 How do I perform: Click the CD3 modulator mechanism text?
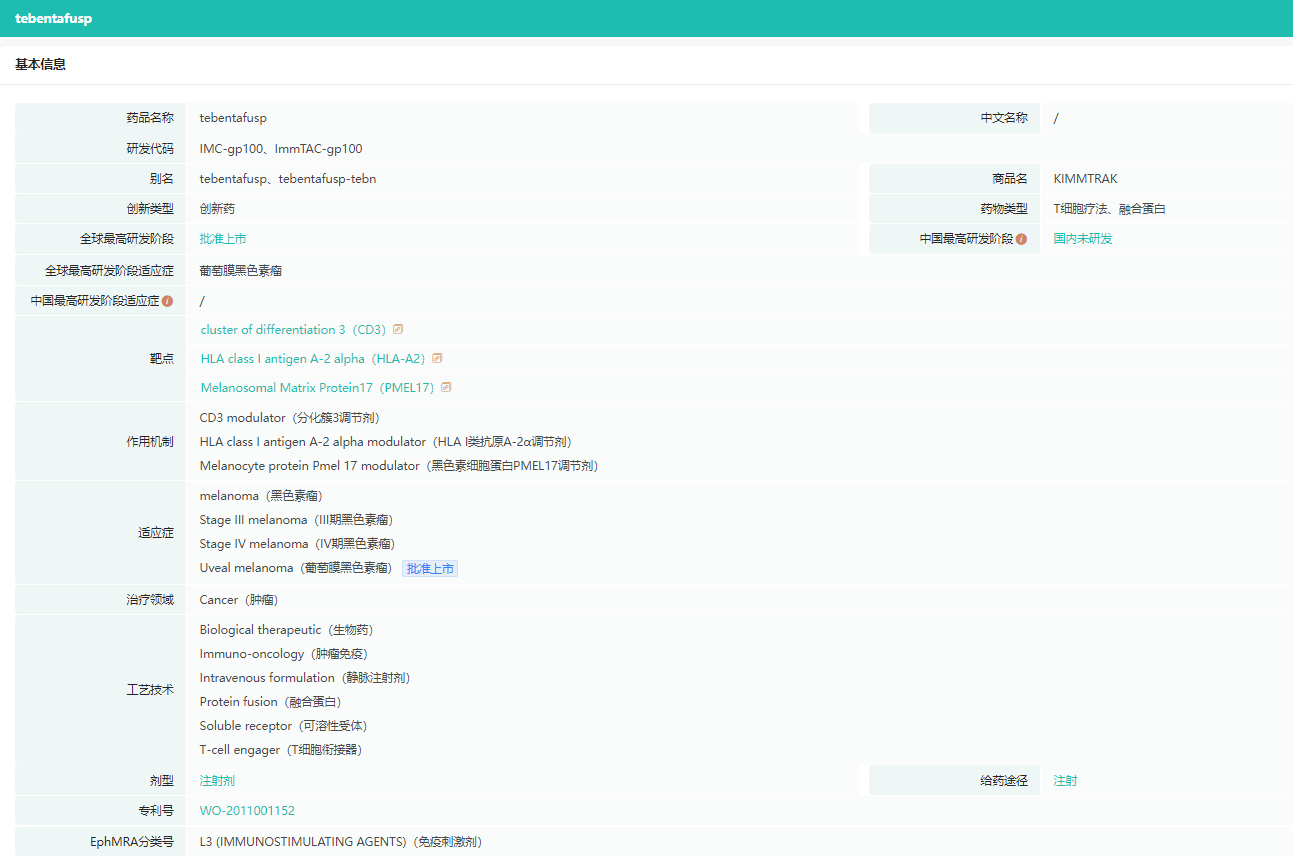pyautogui.click(x=290, y=418)
